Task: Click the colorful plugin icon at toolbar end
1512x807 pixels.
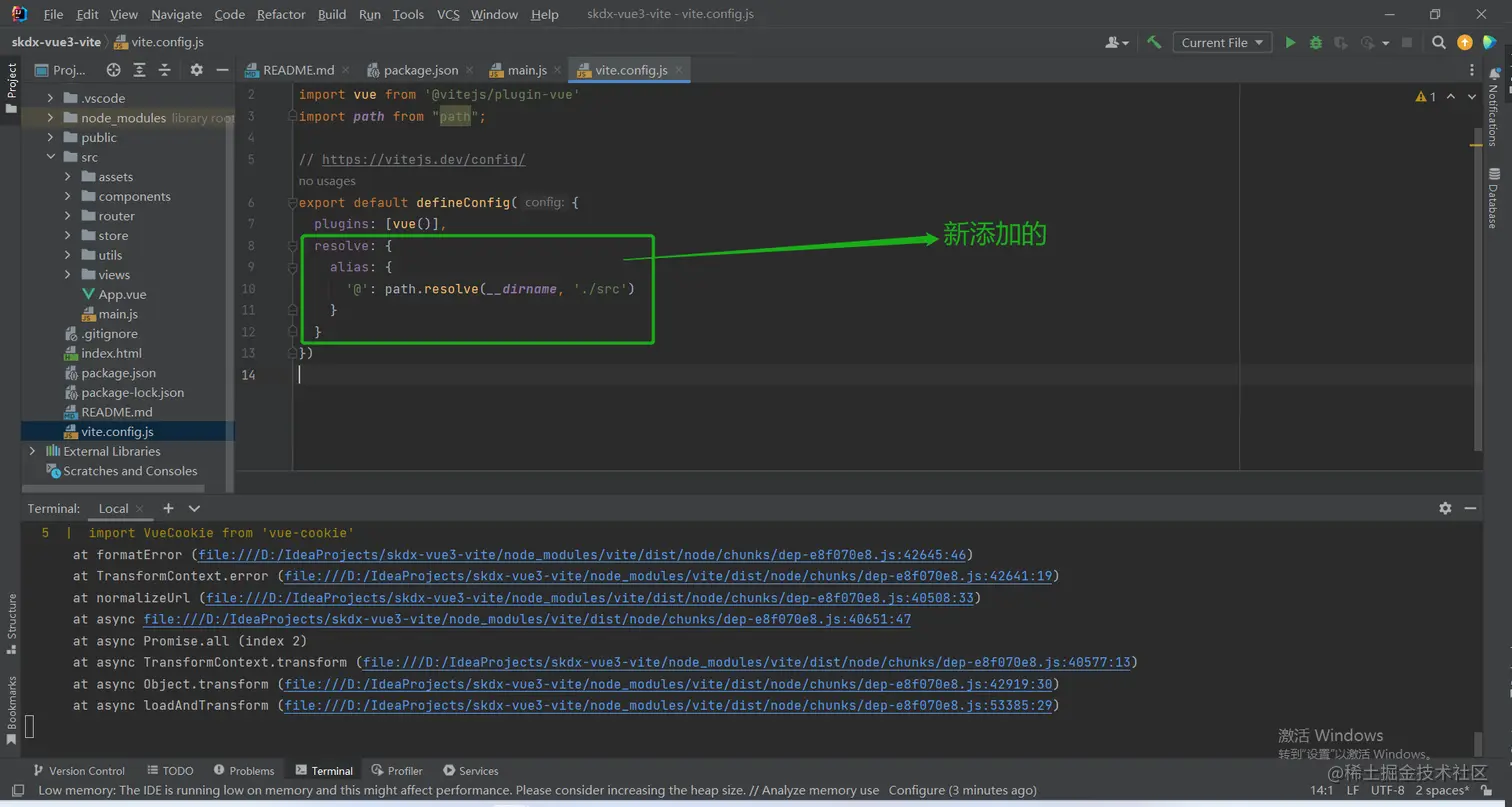Action: pyautogui.click(x=1490, y=42)
